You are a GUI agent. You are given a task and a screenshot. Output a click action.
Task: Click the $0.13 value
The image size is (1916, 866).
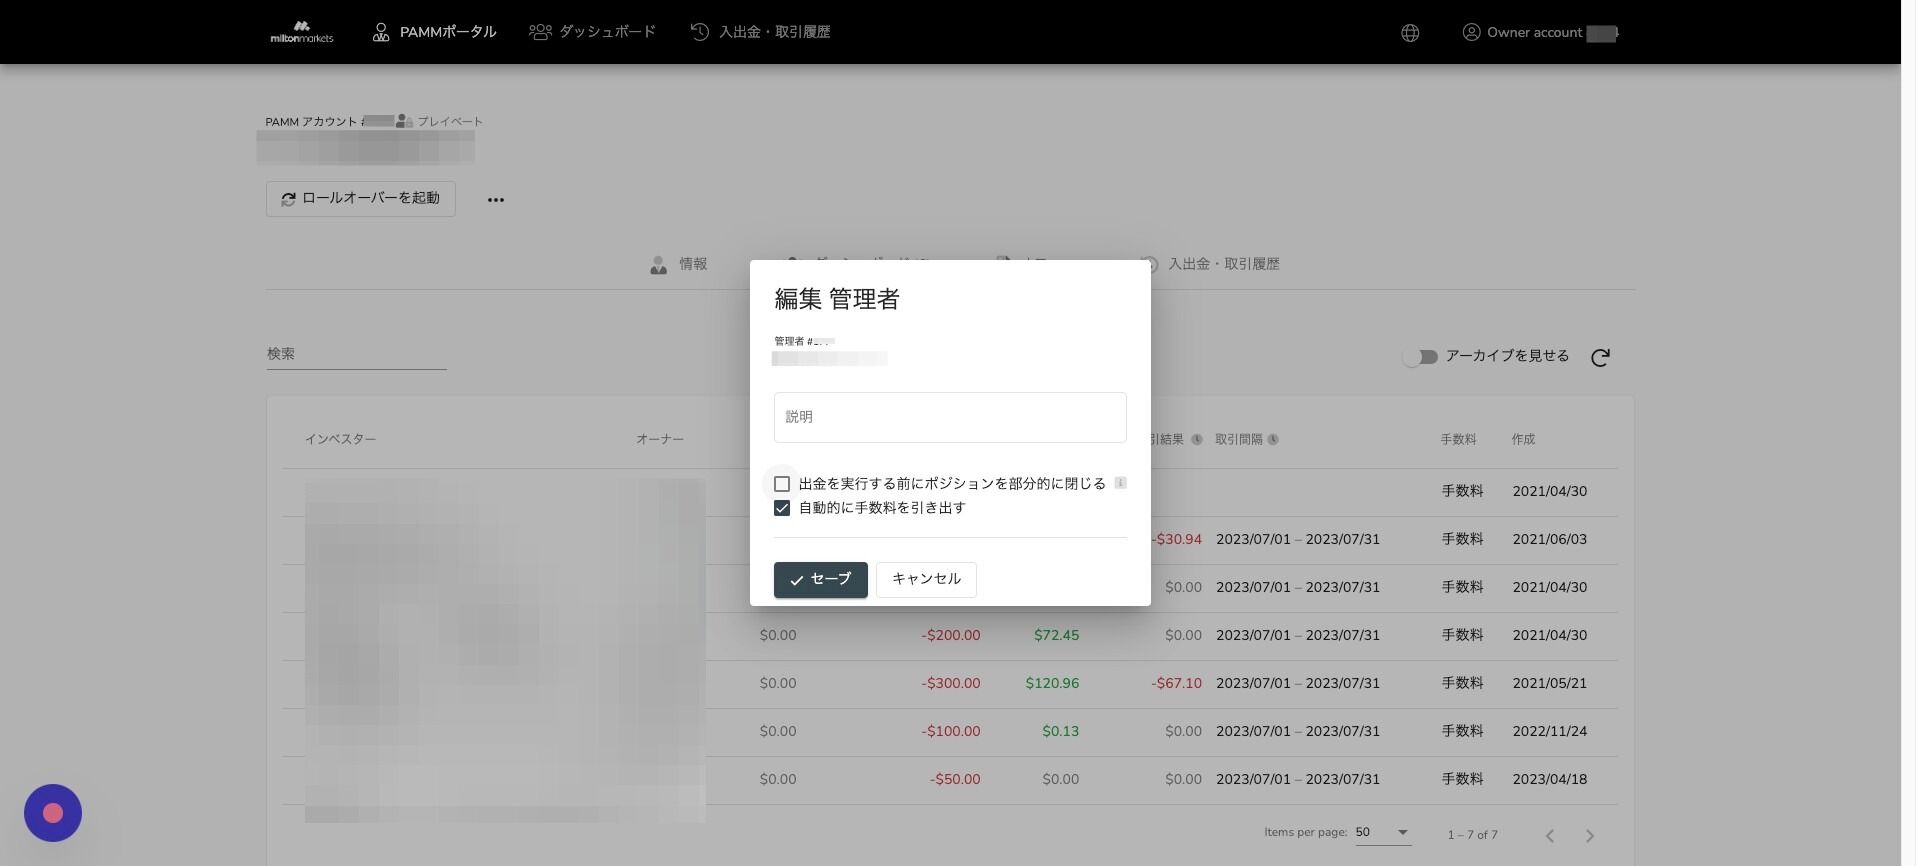pyautogui.click(x=1060, y=731)
